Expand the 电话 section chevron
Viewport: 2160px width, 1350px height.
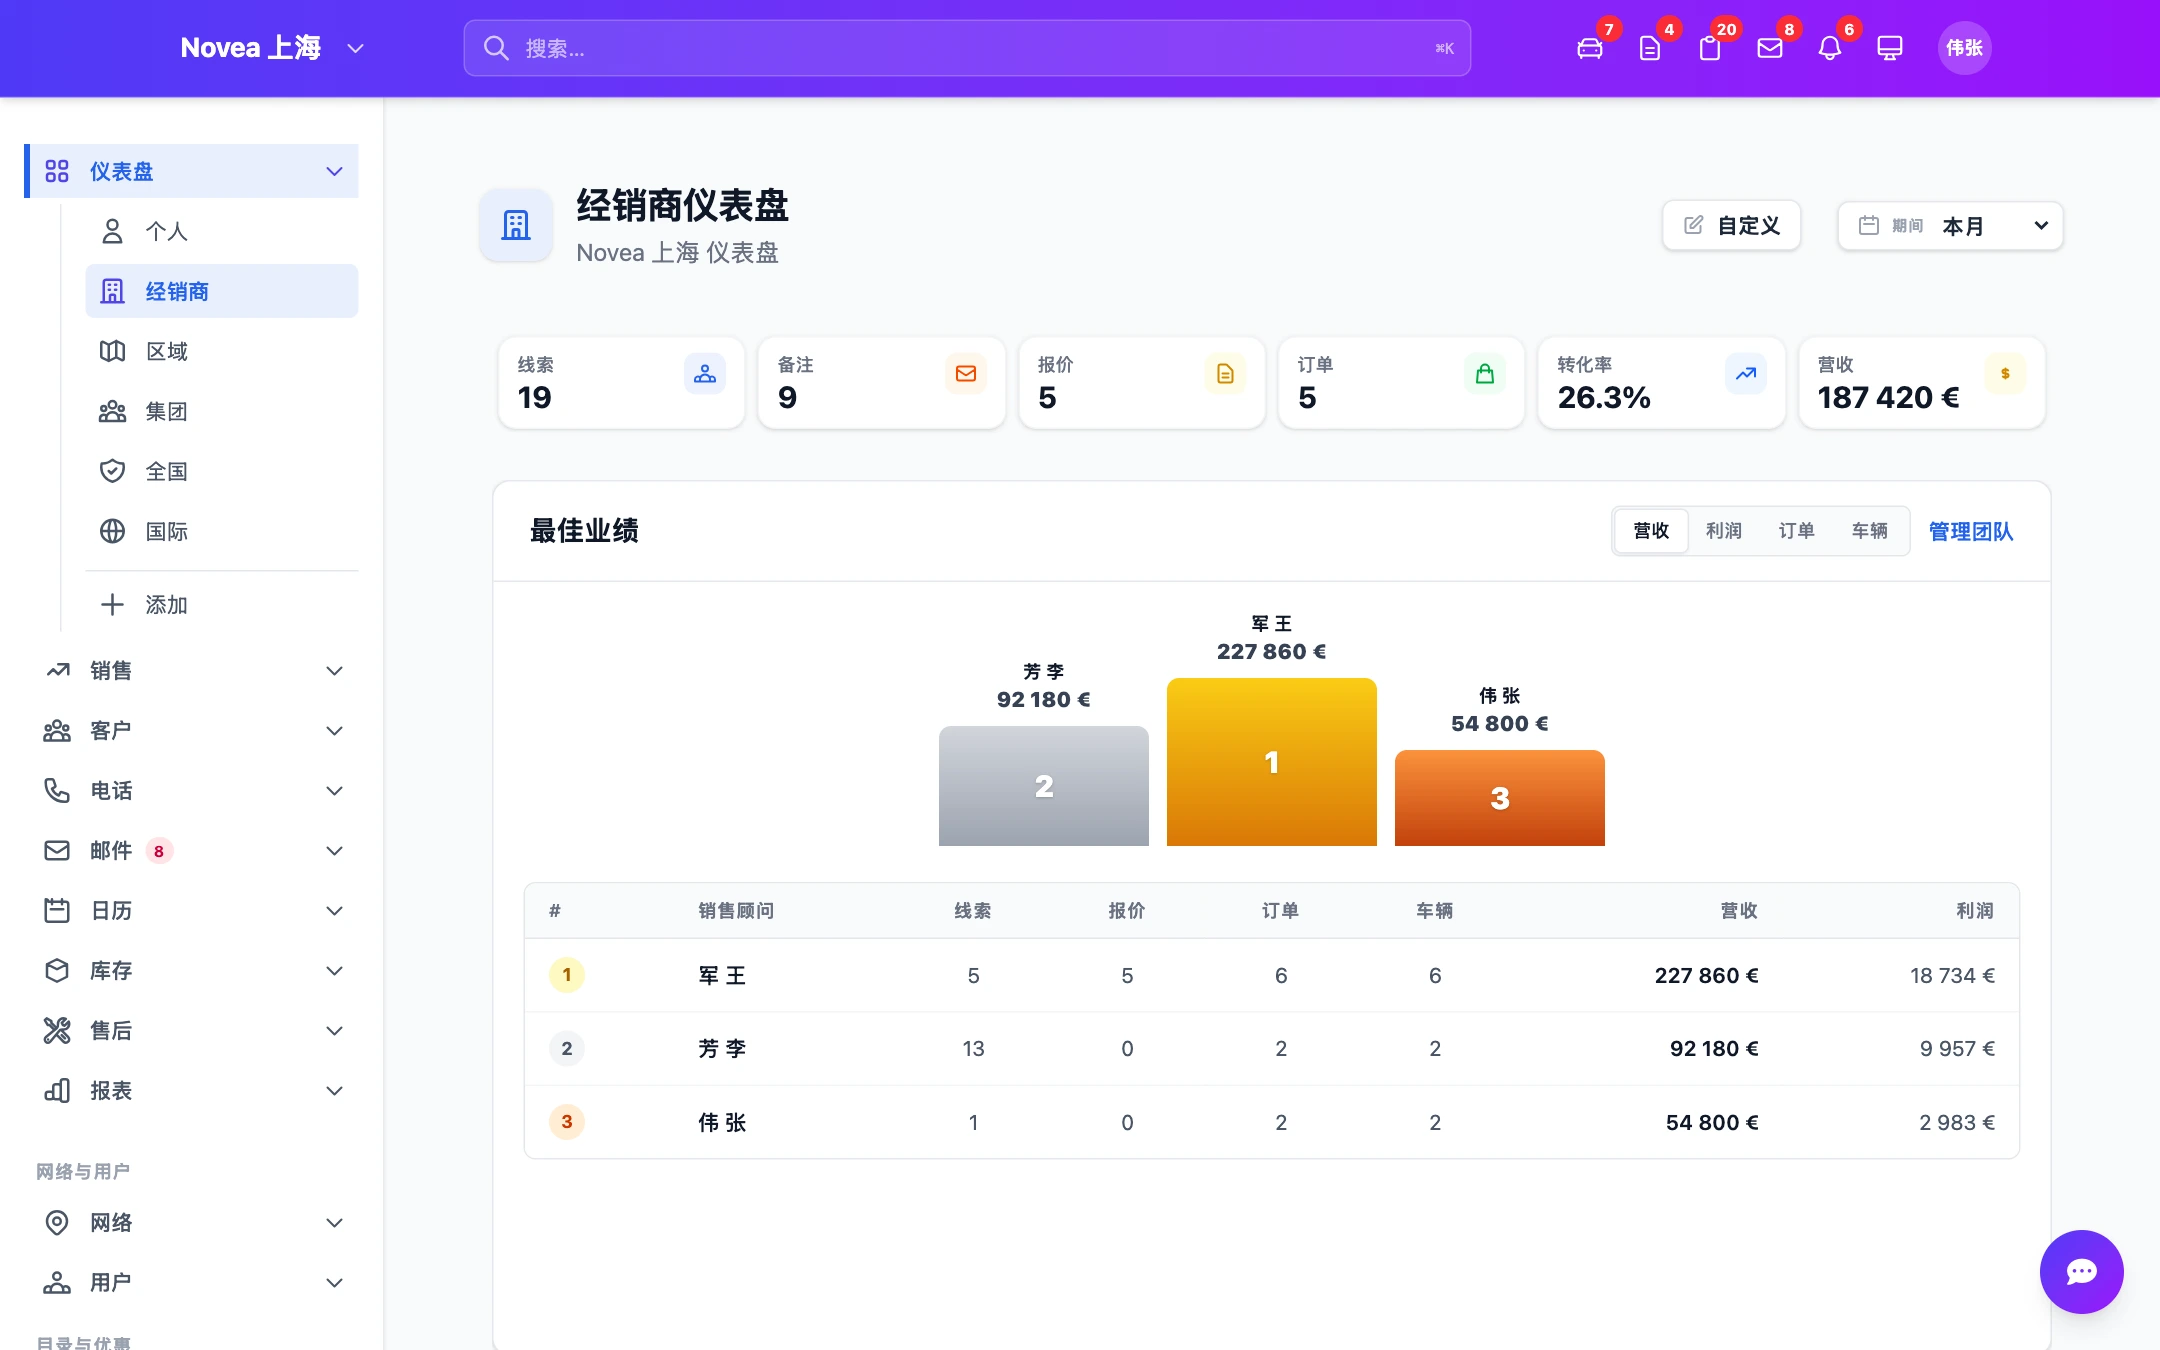[x=334, y=790]
